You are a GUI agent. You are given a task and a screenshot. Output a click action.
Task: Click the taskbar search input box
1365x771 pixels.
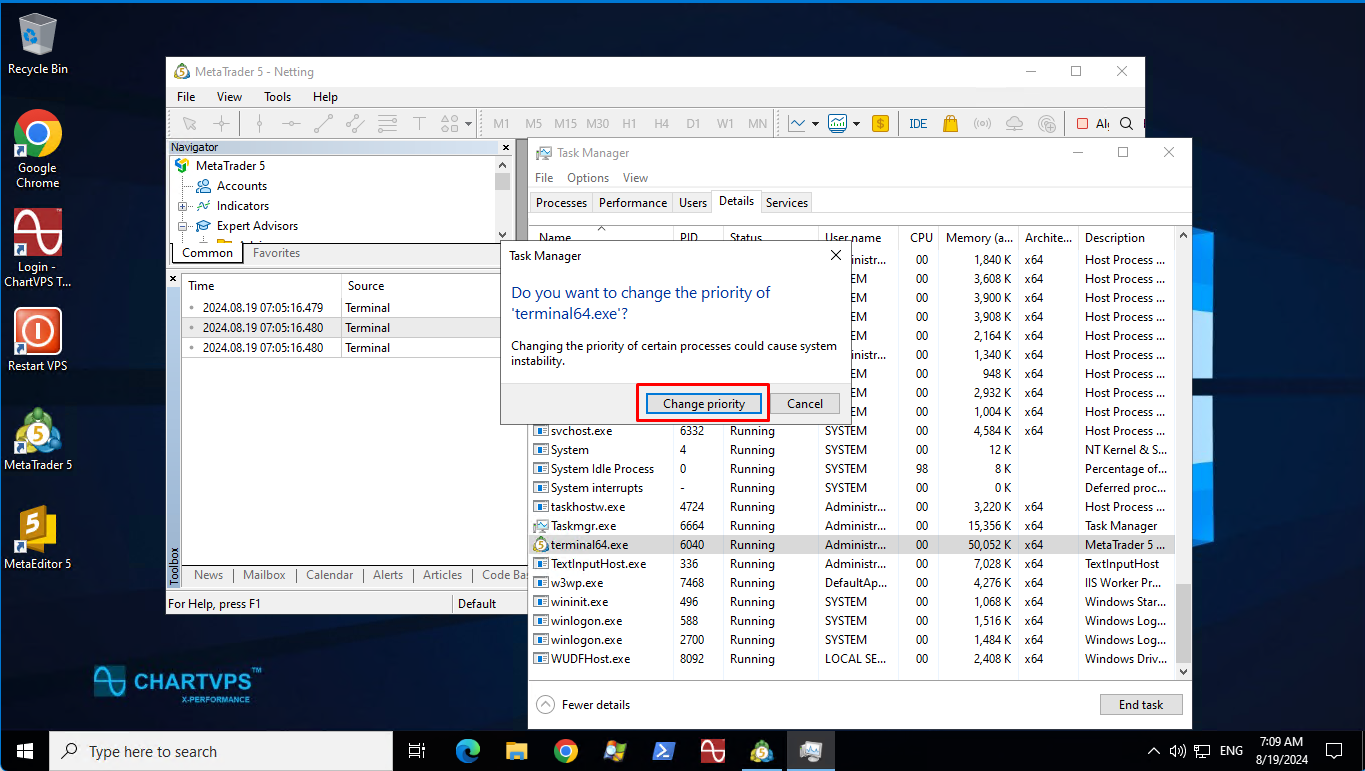[220, 751]
